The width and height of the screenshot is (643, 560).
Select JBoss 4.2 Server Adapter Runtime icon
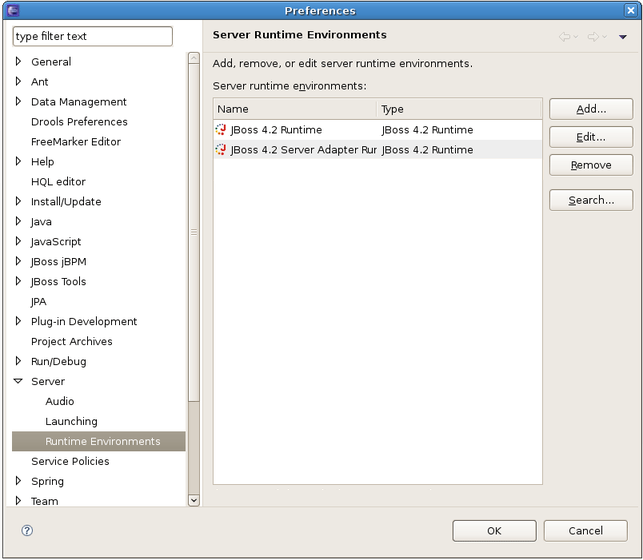coord(221,150)
